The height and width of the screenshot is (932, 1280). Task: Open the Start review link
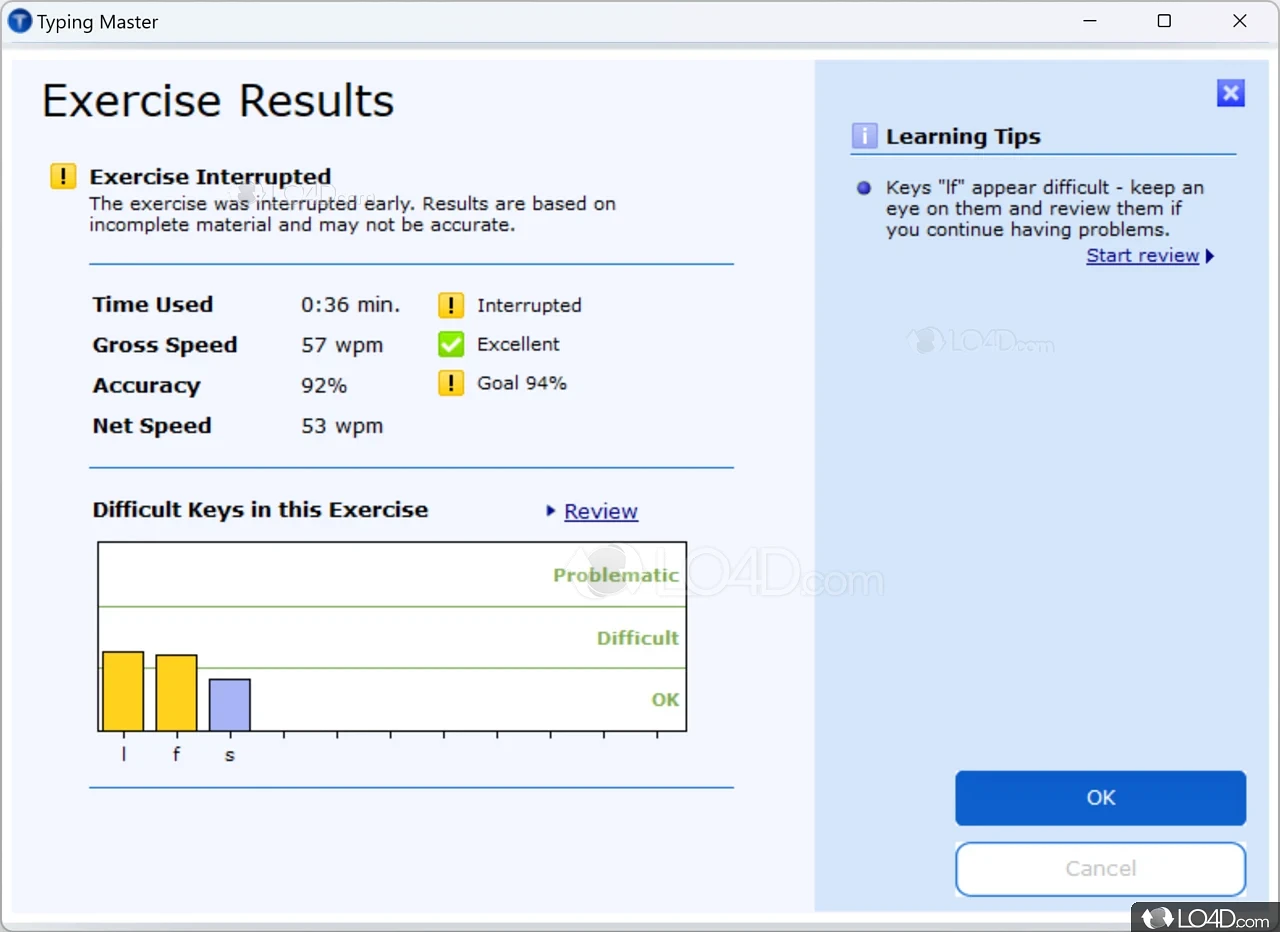(x=1142, y=256)
